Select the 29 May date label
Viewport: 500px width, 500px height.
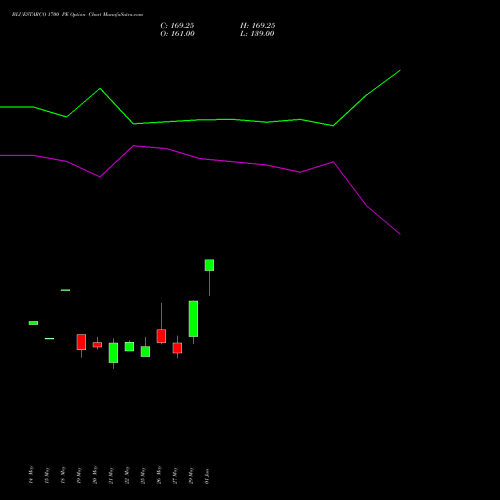click(191, 475)
